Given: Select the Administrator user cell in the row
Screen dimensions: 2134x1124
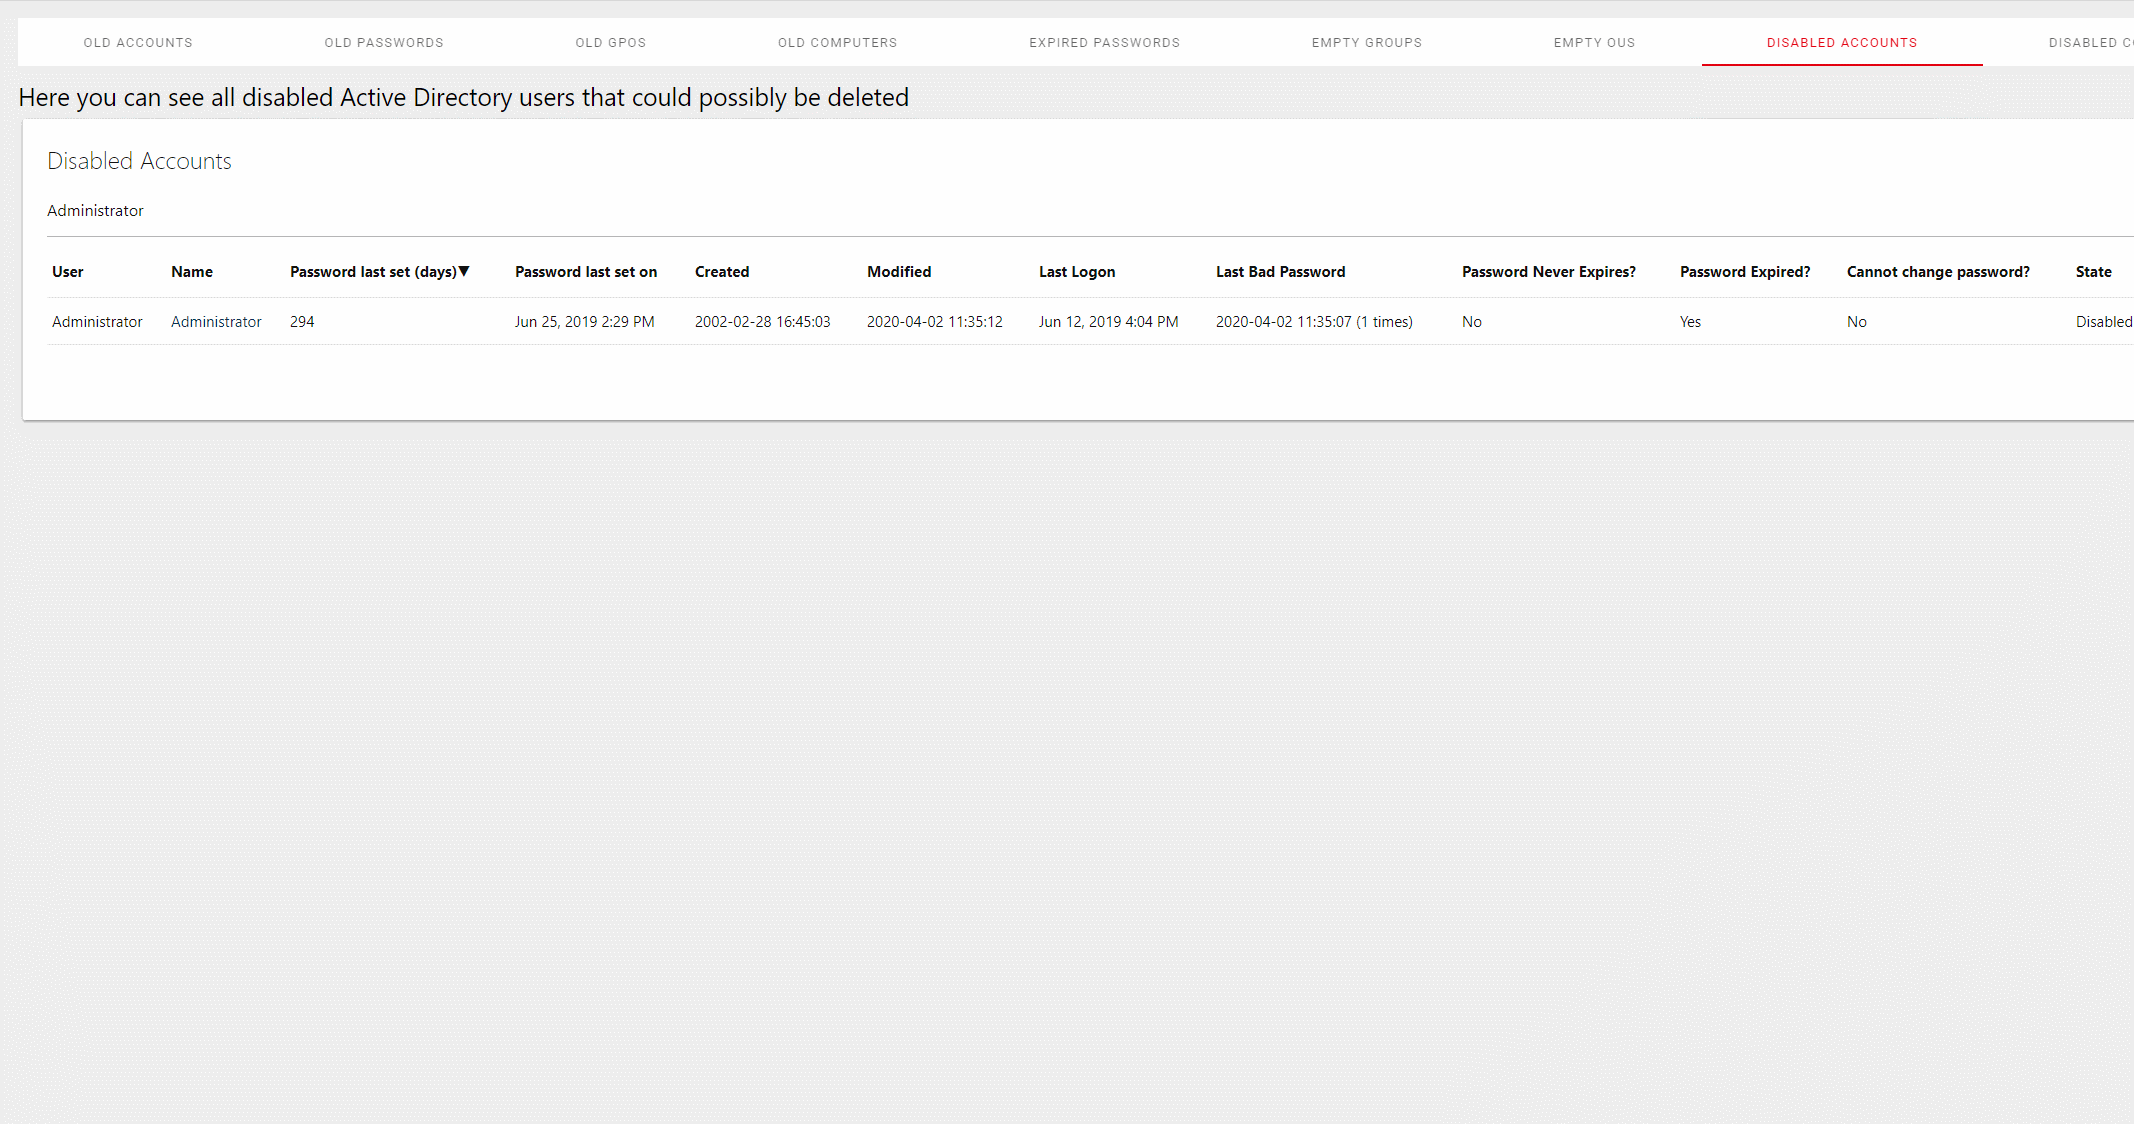Looking at the screenshot, I should point(97,322).
